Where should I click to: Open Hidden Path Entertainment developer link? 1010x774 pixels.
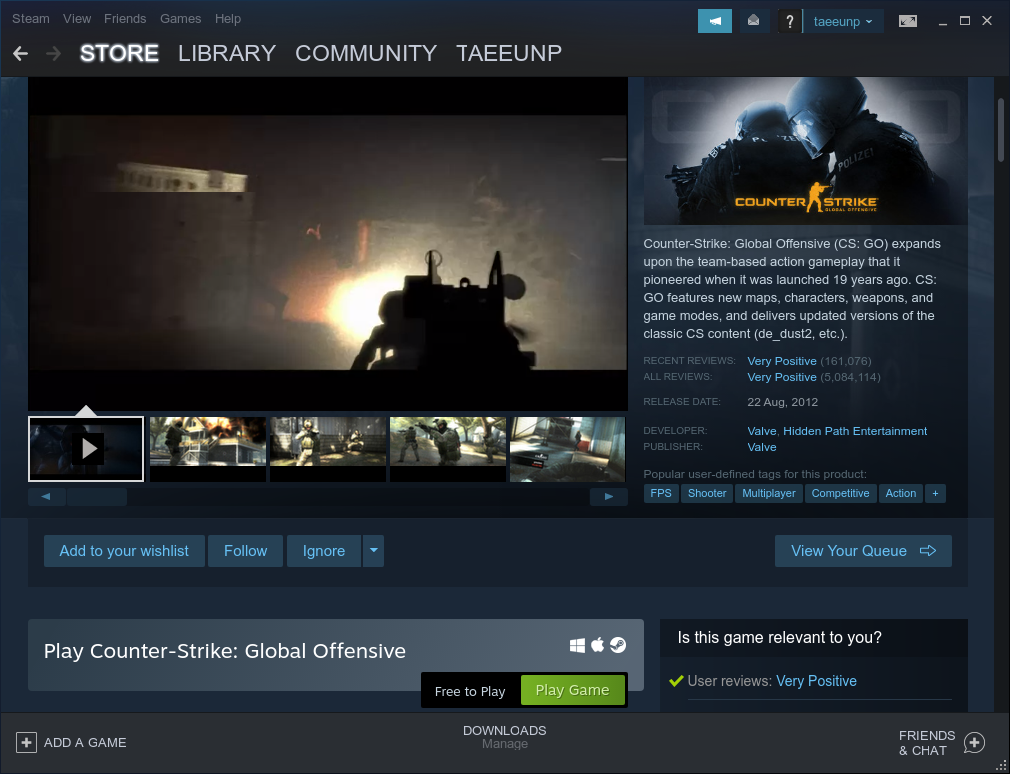tap(855, 431)
